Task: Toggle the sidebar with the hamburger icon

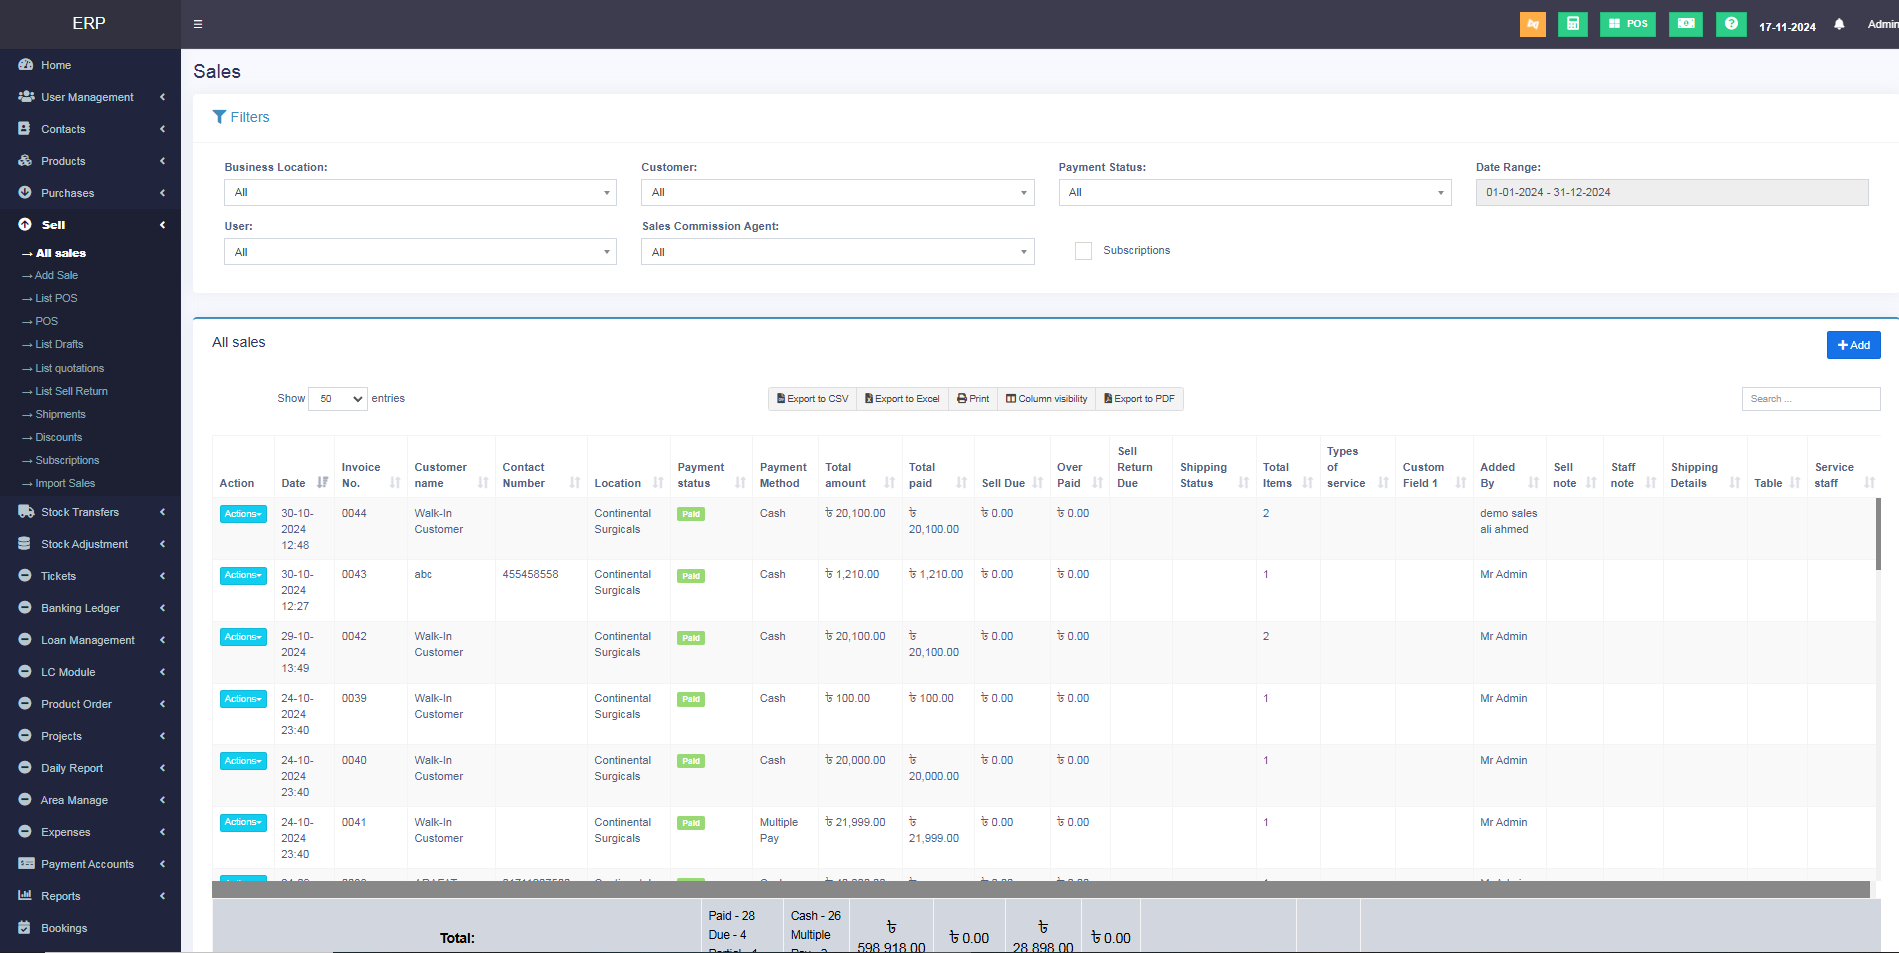Action: click(x=198, y=24)
